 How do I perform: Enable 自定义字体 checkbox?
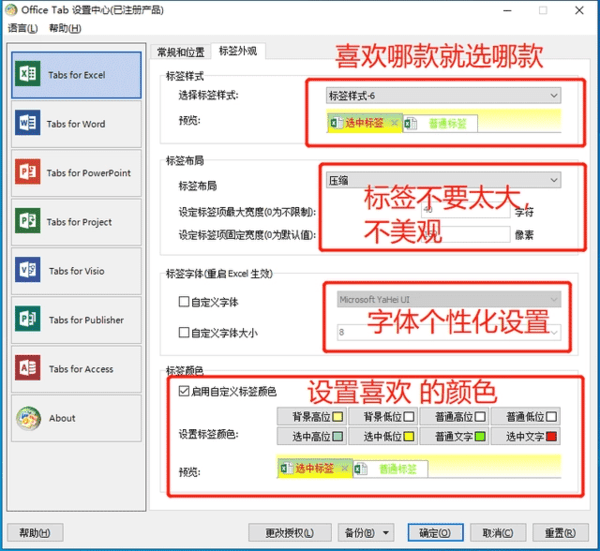click(x=184, y=302)
